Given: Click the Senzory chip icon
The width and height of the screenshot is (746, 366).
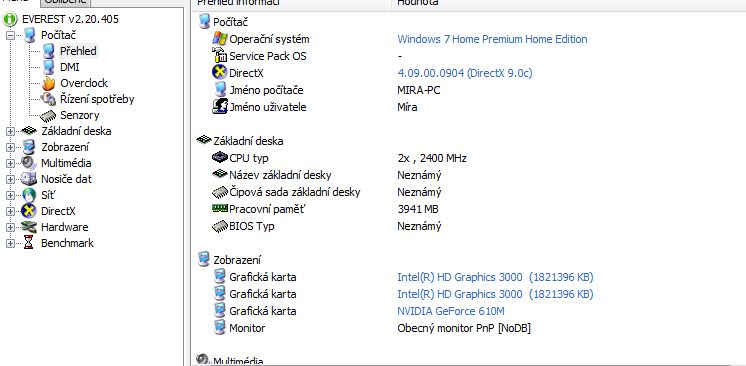Looking at the screenshot, I should (48, 116).
